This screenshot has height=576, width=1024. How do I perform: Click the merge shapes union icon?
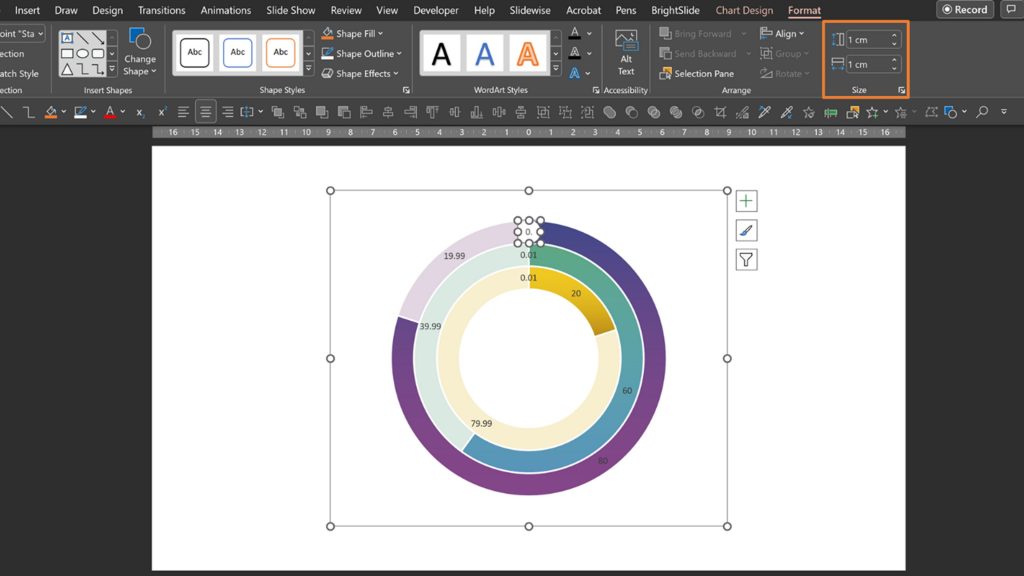pyautogui.click(x=609, y=112)
